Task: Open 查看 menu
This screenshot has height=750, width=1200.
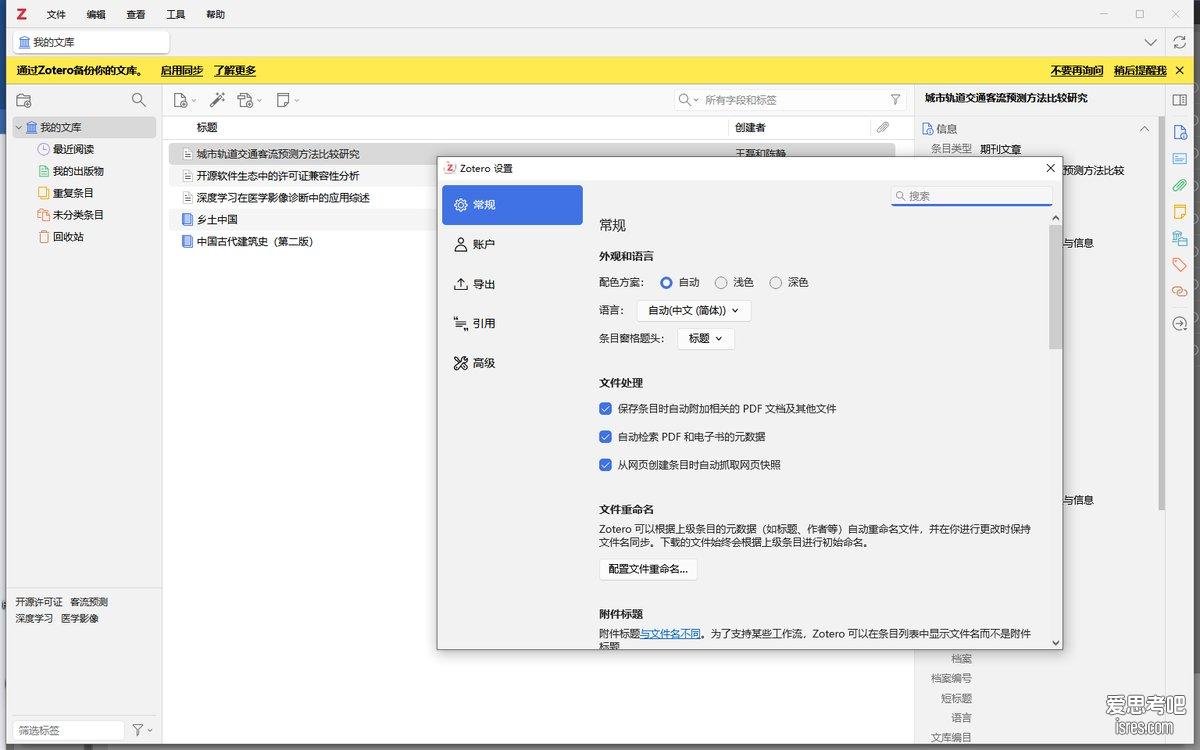Action: [x=136, y=15]
